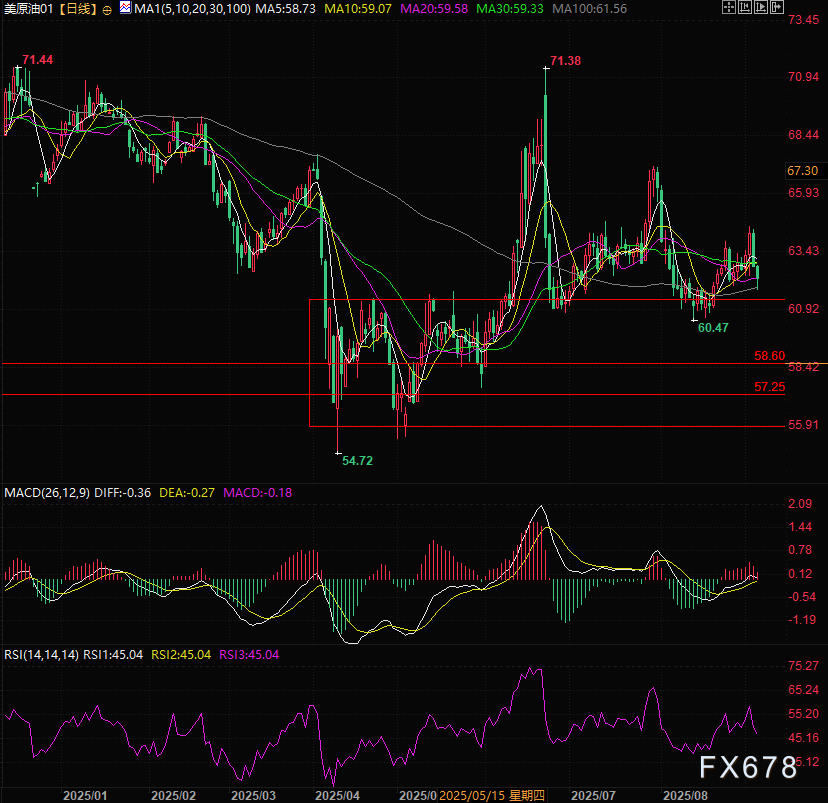Click the RSI(14,14,14) indicator title
Image resolution: width=828 pixels, height=803 pixels.
(x=41, y=655)
